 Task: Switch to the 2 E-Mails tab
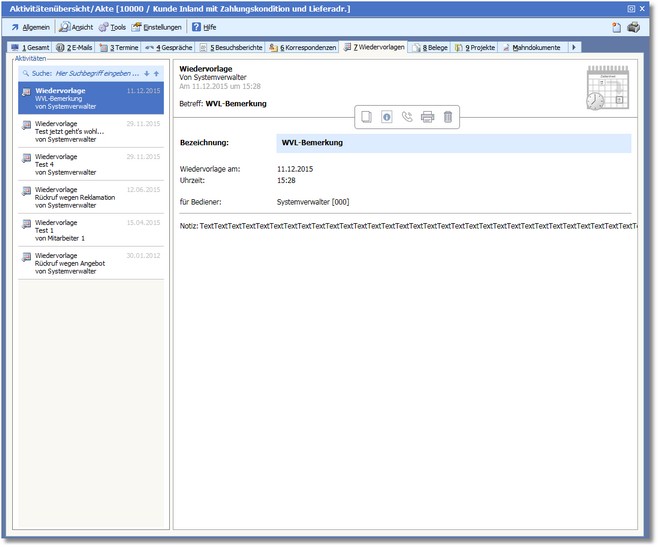click(74, 47)
